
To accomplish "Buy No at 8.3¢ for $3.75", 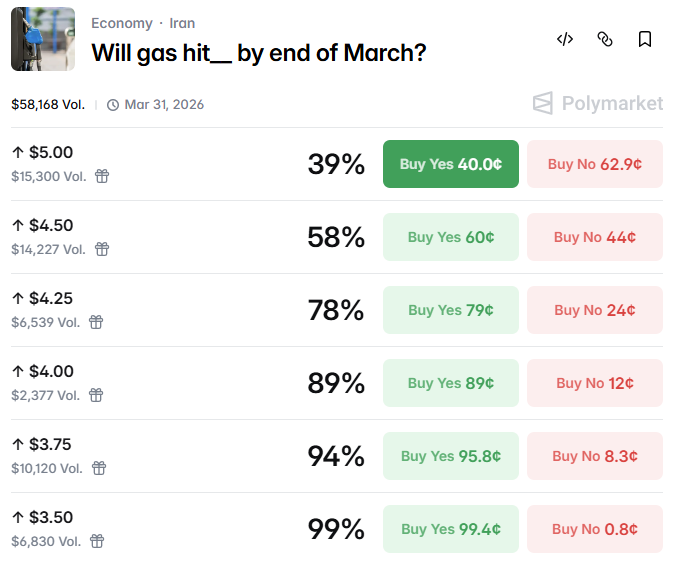I will 595,456.
